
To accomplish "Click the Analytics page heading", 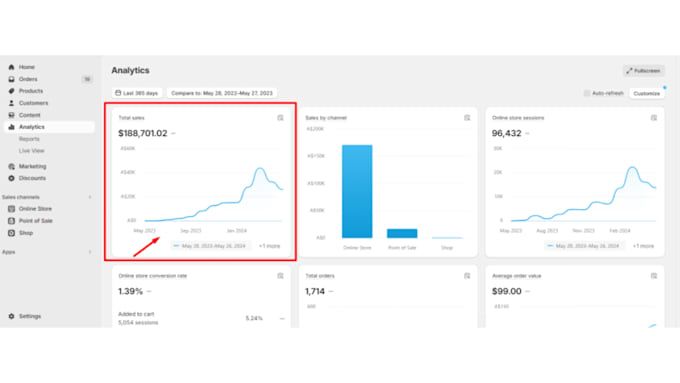I will point(131,70).
